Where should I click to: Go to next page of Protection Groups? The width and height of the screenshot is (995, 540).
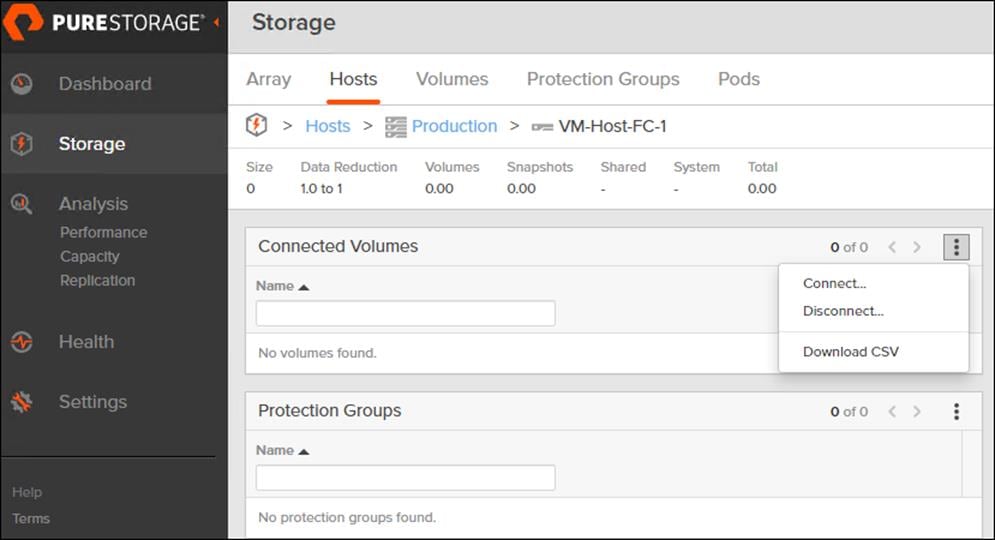(917, 411)
